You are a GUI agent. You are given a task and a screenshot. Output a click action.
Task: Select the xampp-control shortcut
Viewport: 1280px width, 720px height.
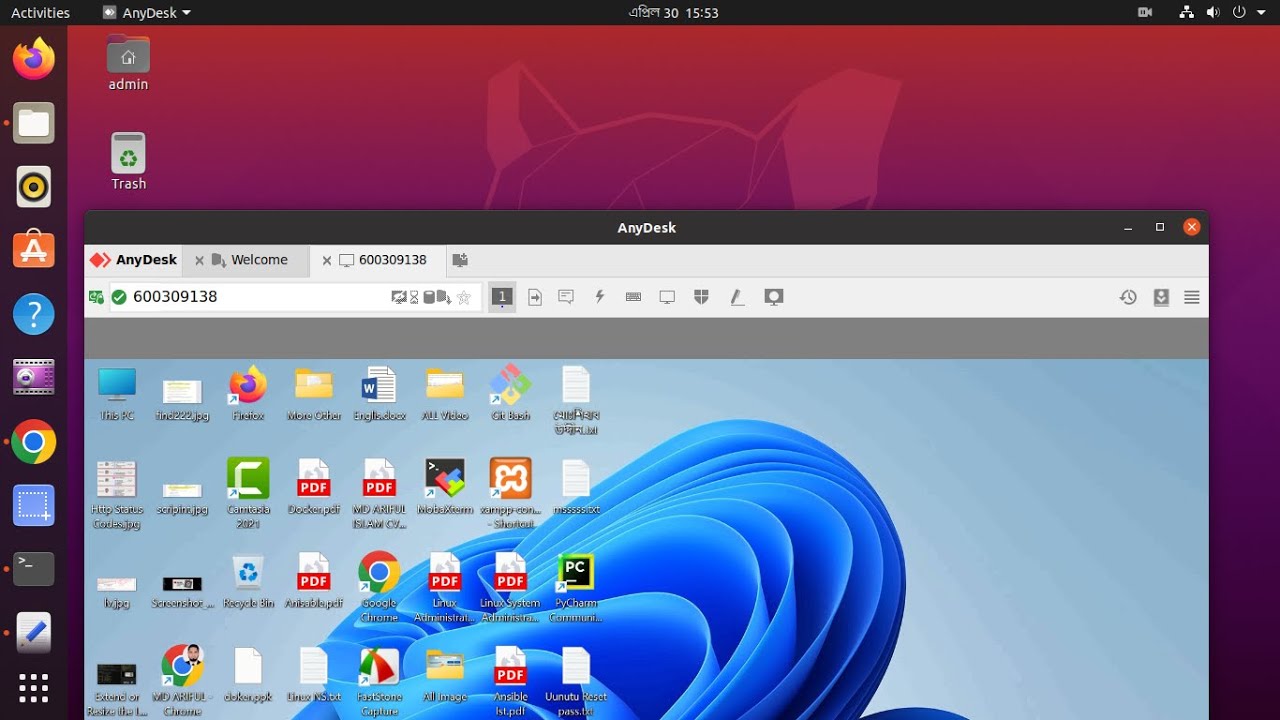pos(510,493)
